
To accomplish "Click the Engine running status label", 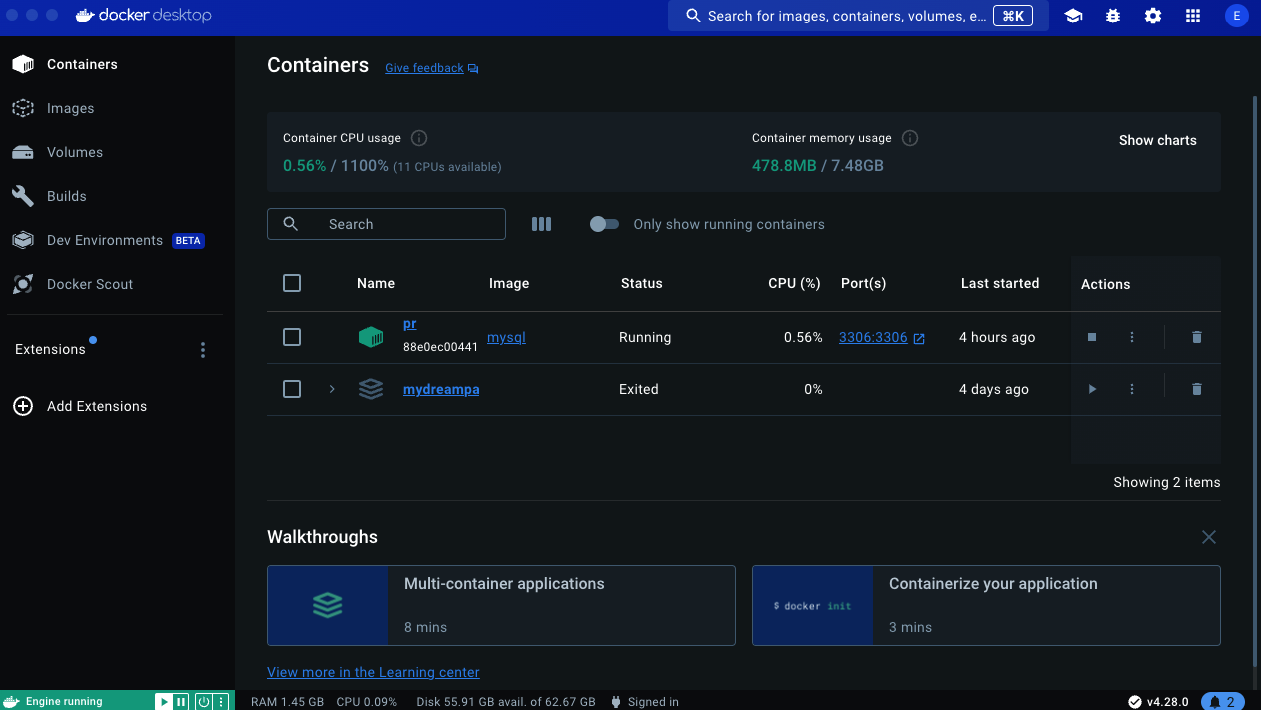I will coord(64,702).
